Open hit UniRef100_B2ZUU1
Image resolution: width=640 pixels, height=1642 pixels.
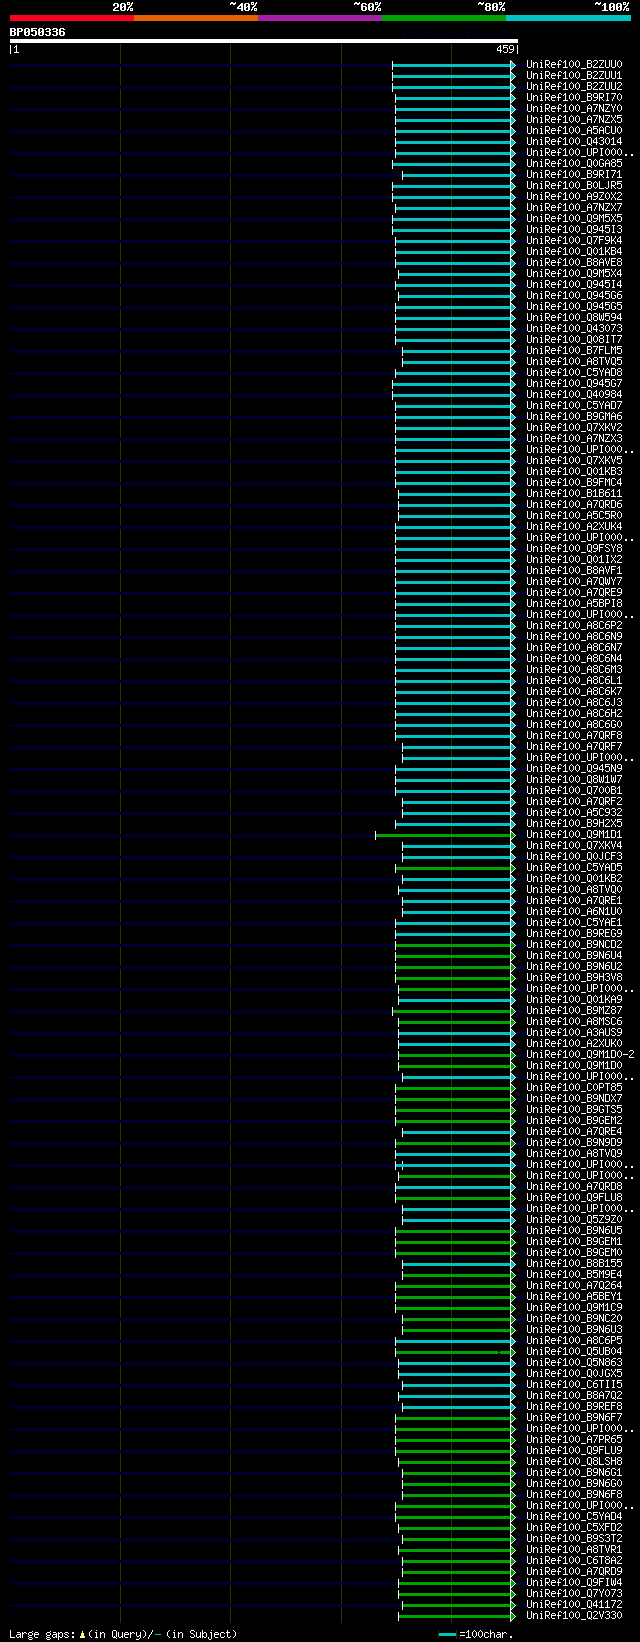click(574, 76)
